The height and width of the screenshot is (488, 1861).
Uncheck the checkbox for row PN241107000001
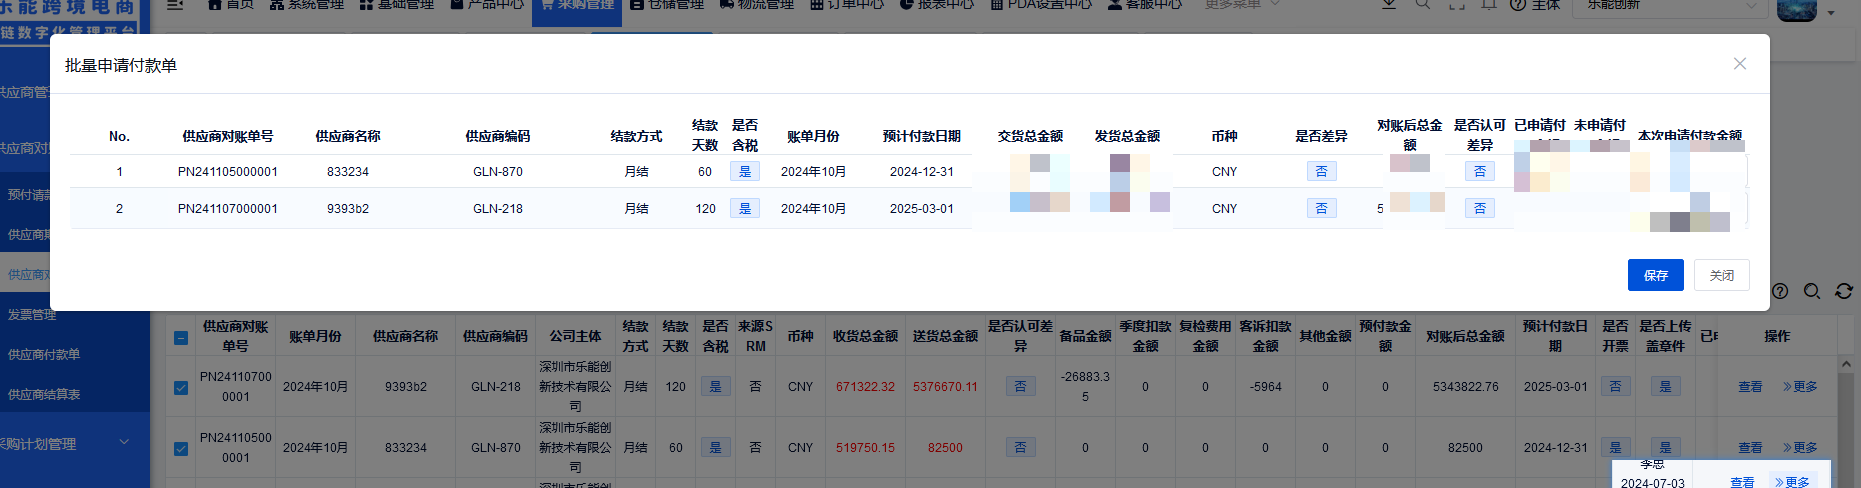[181, 387]
